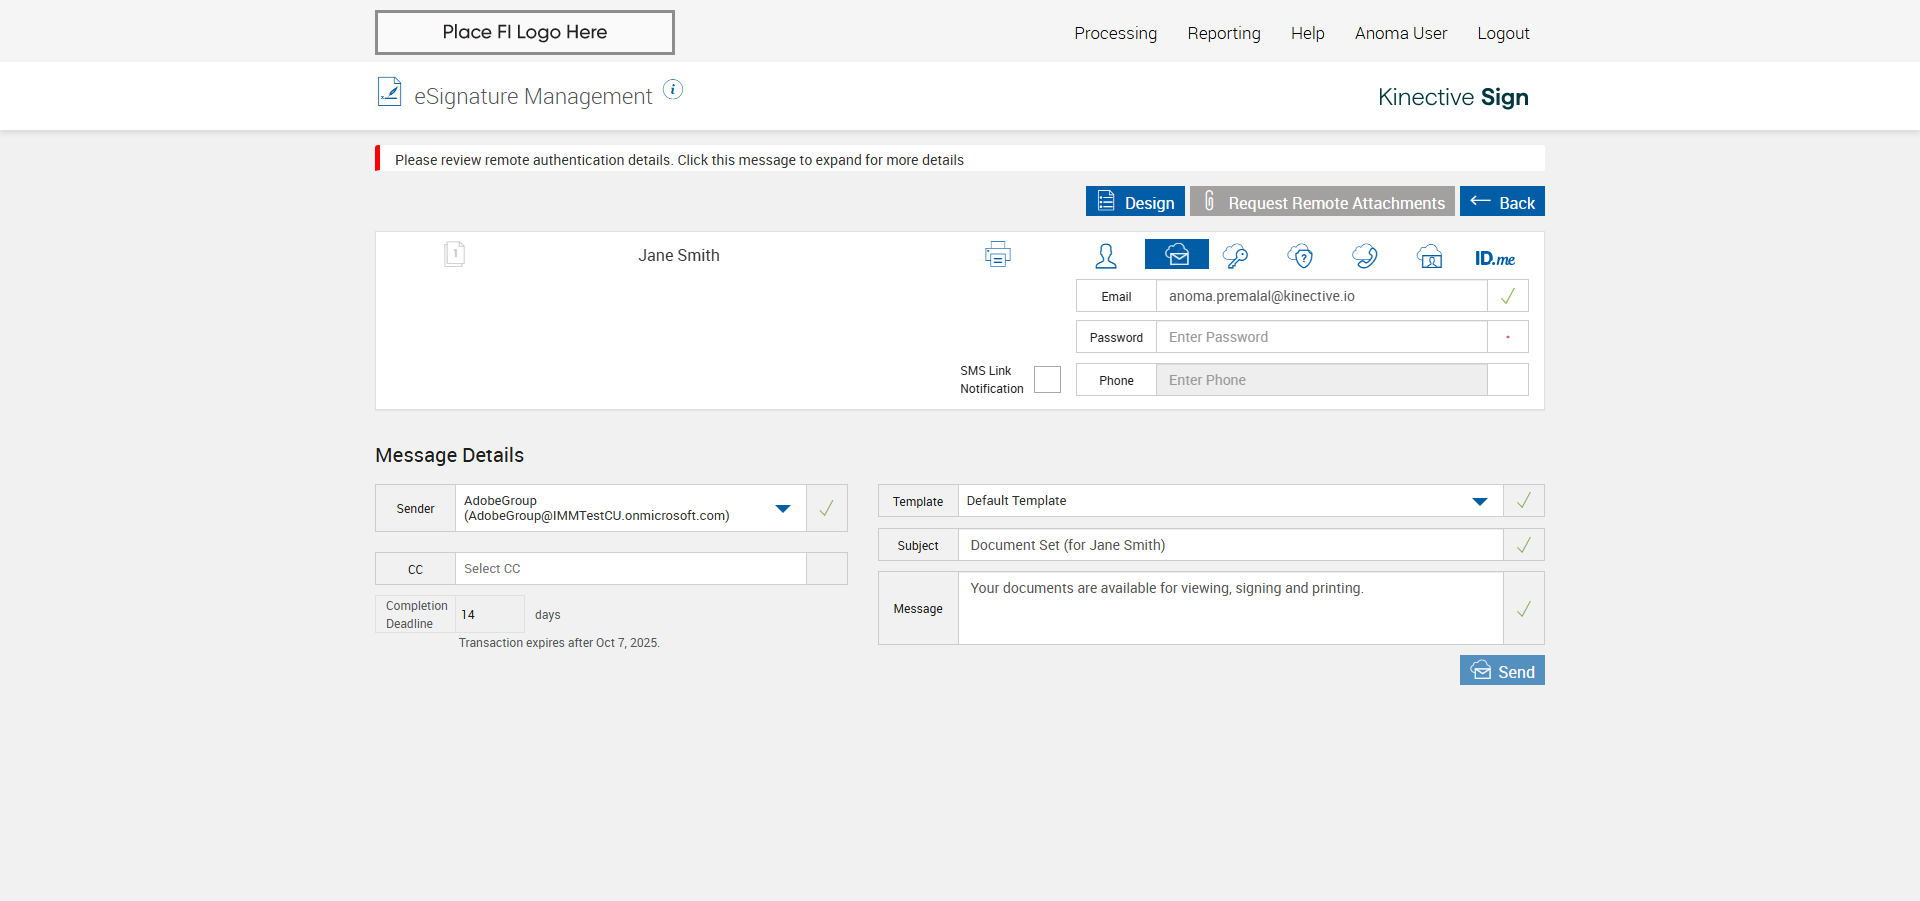Viewport: 1920px width, 901px height.
Task: Go back using the Back button
Action: (x=1501, y=202)
